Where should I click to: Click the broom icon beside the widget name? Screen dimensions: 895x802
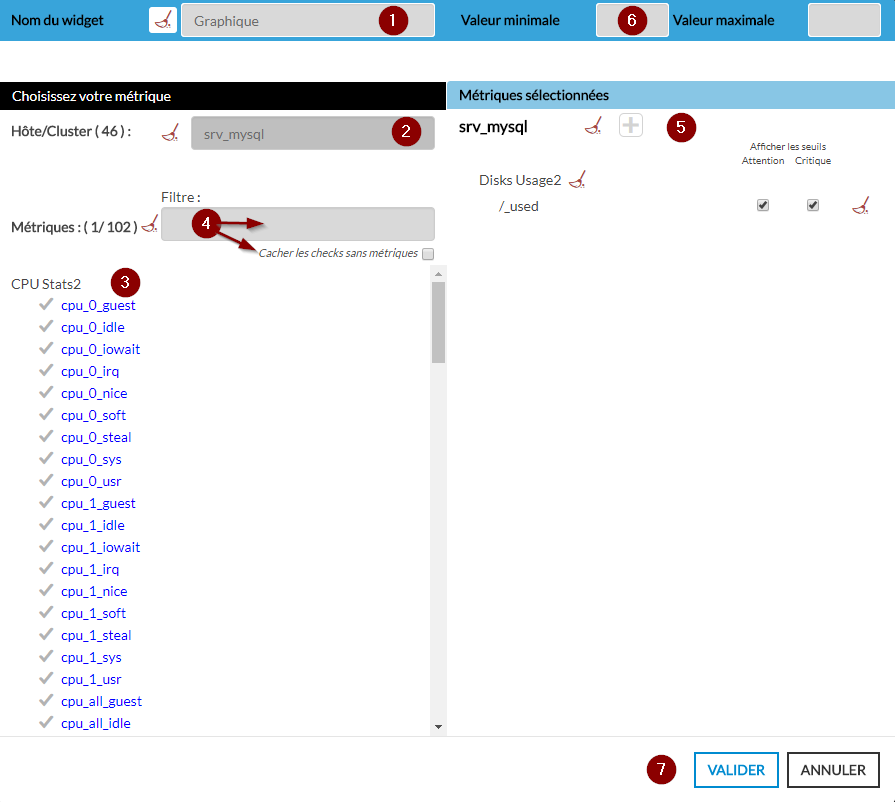pos(163,20)
